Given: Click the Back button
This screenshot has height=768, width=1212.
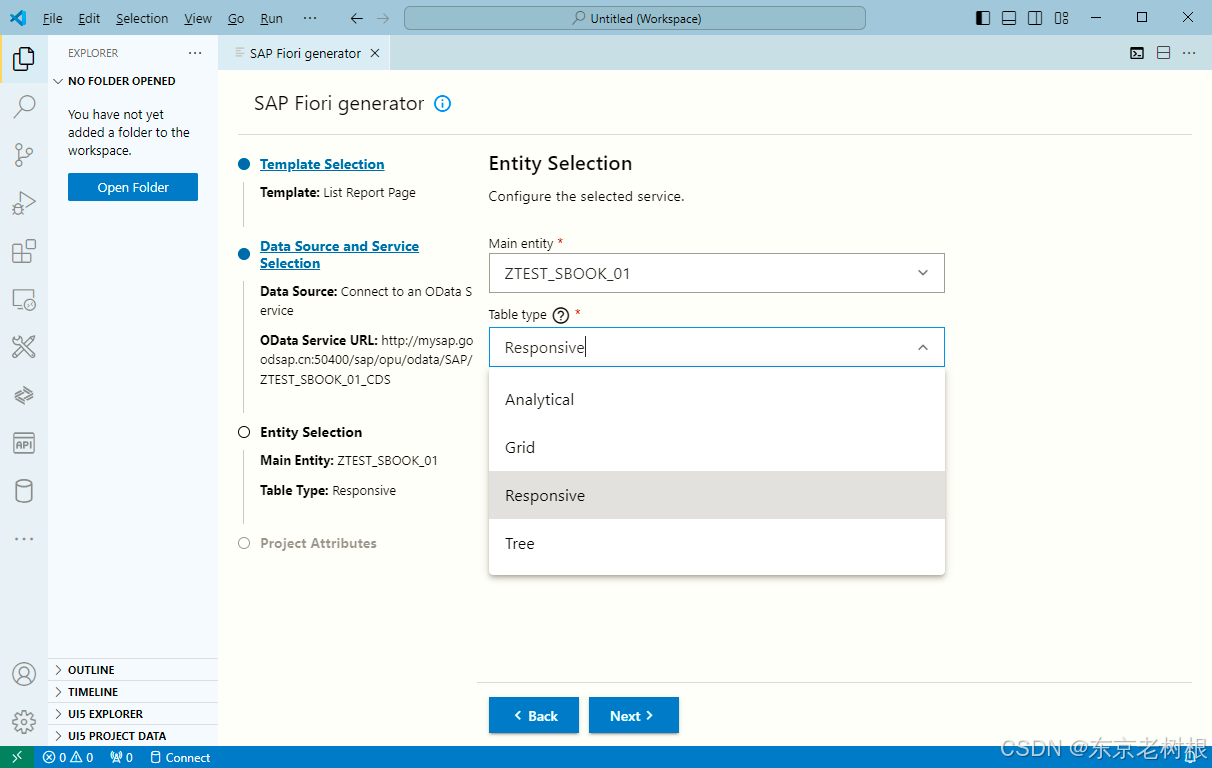Looking at the screenshot, I should click(x=534, y=715).
